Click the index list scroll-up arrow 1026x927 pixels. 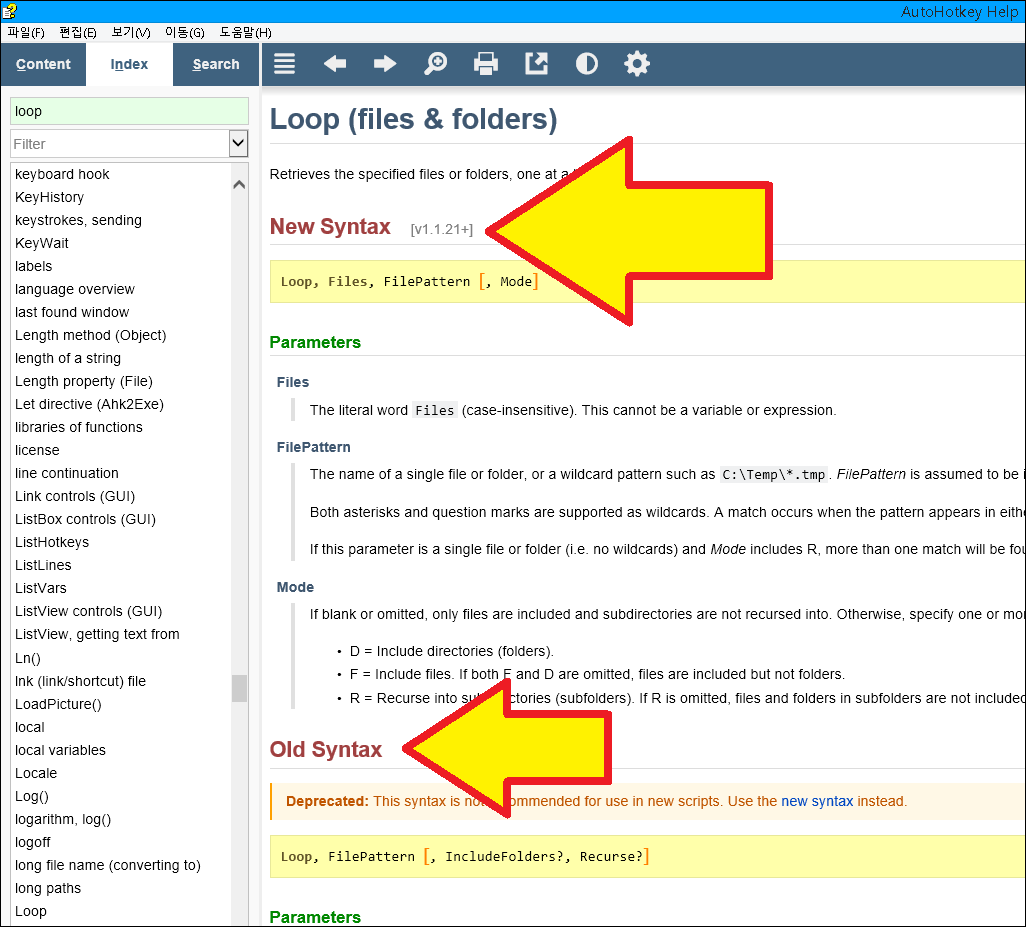[239, 184]
